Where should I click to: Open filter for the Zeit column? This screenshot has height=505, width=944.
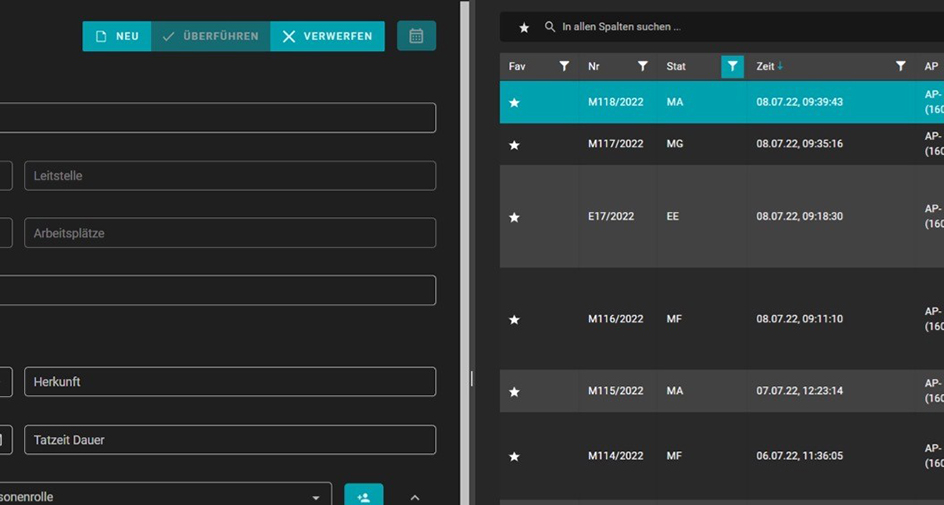point(900,66)
